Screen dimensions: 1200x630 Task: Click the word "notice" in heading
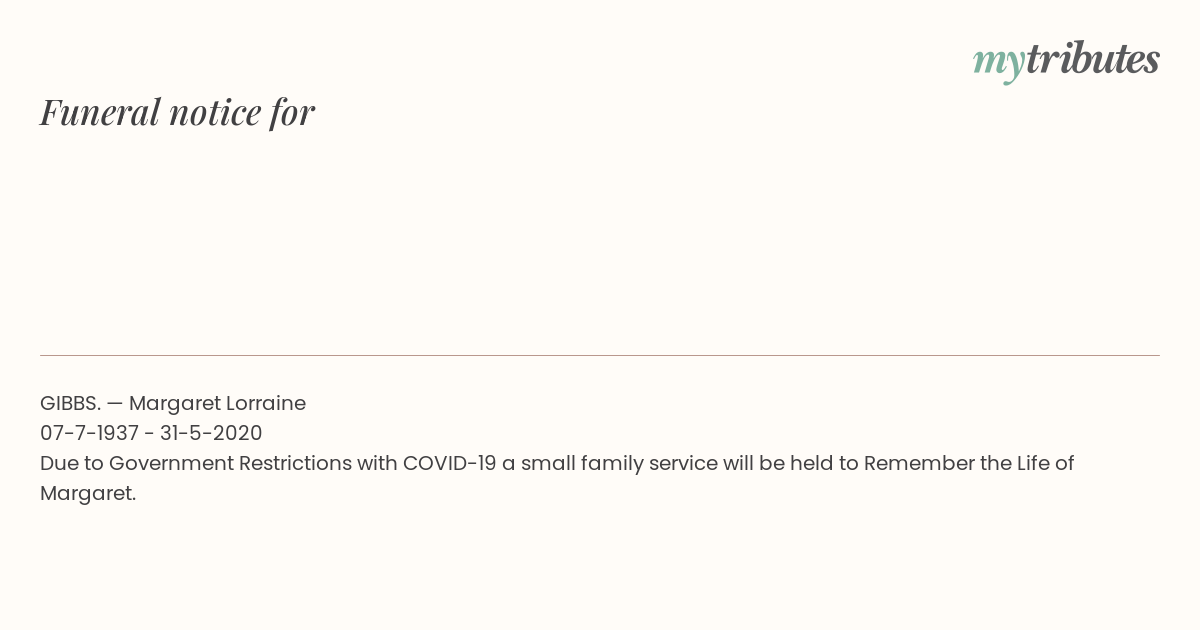click(x=215, y=112)
